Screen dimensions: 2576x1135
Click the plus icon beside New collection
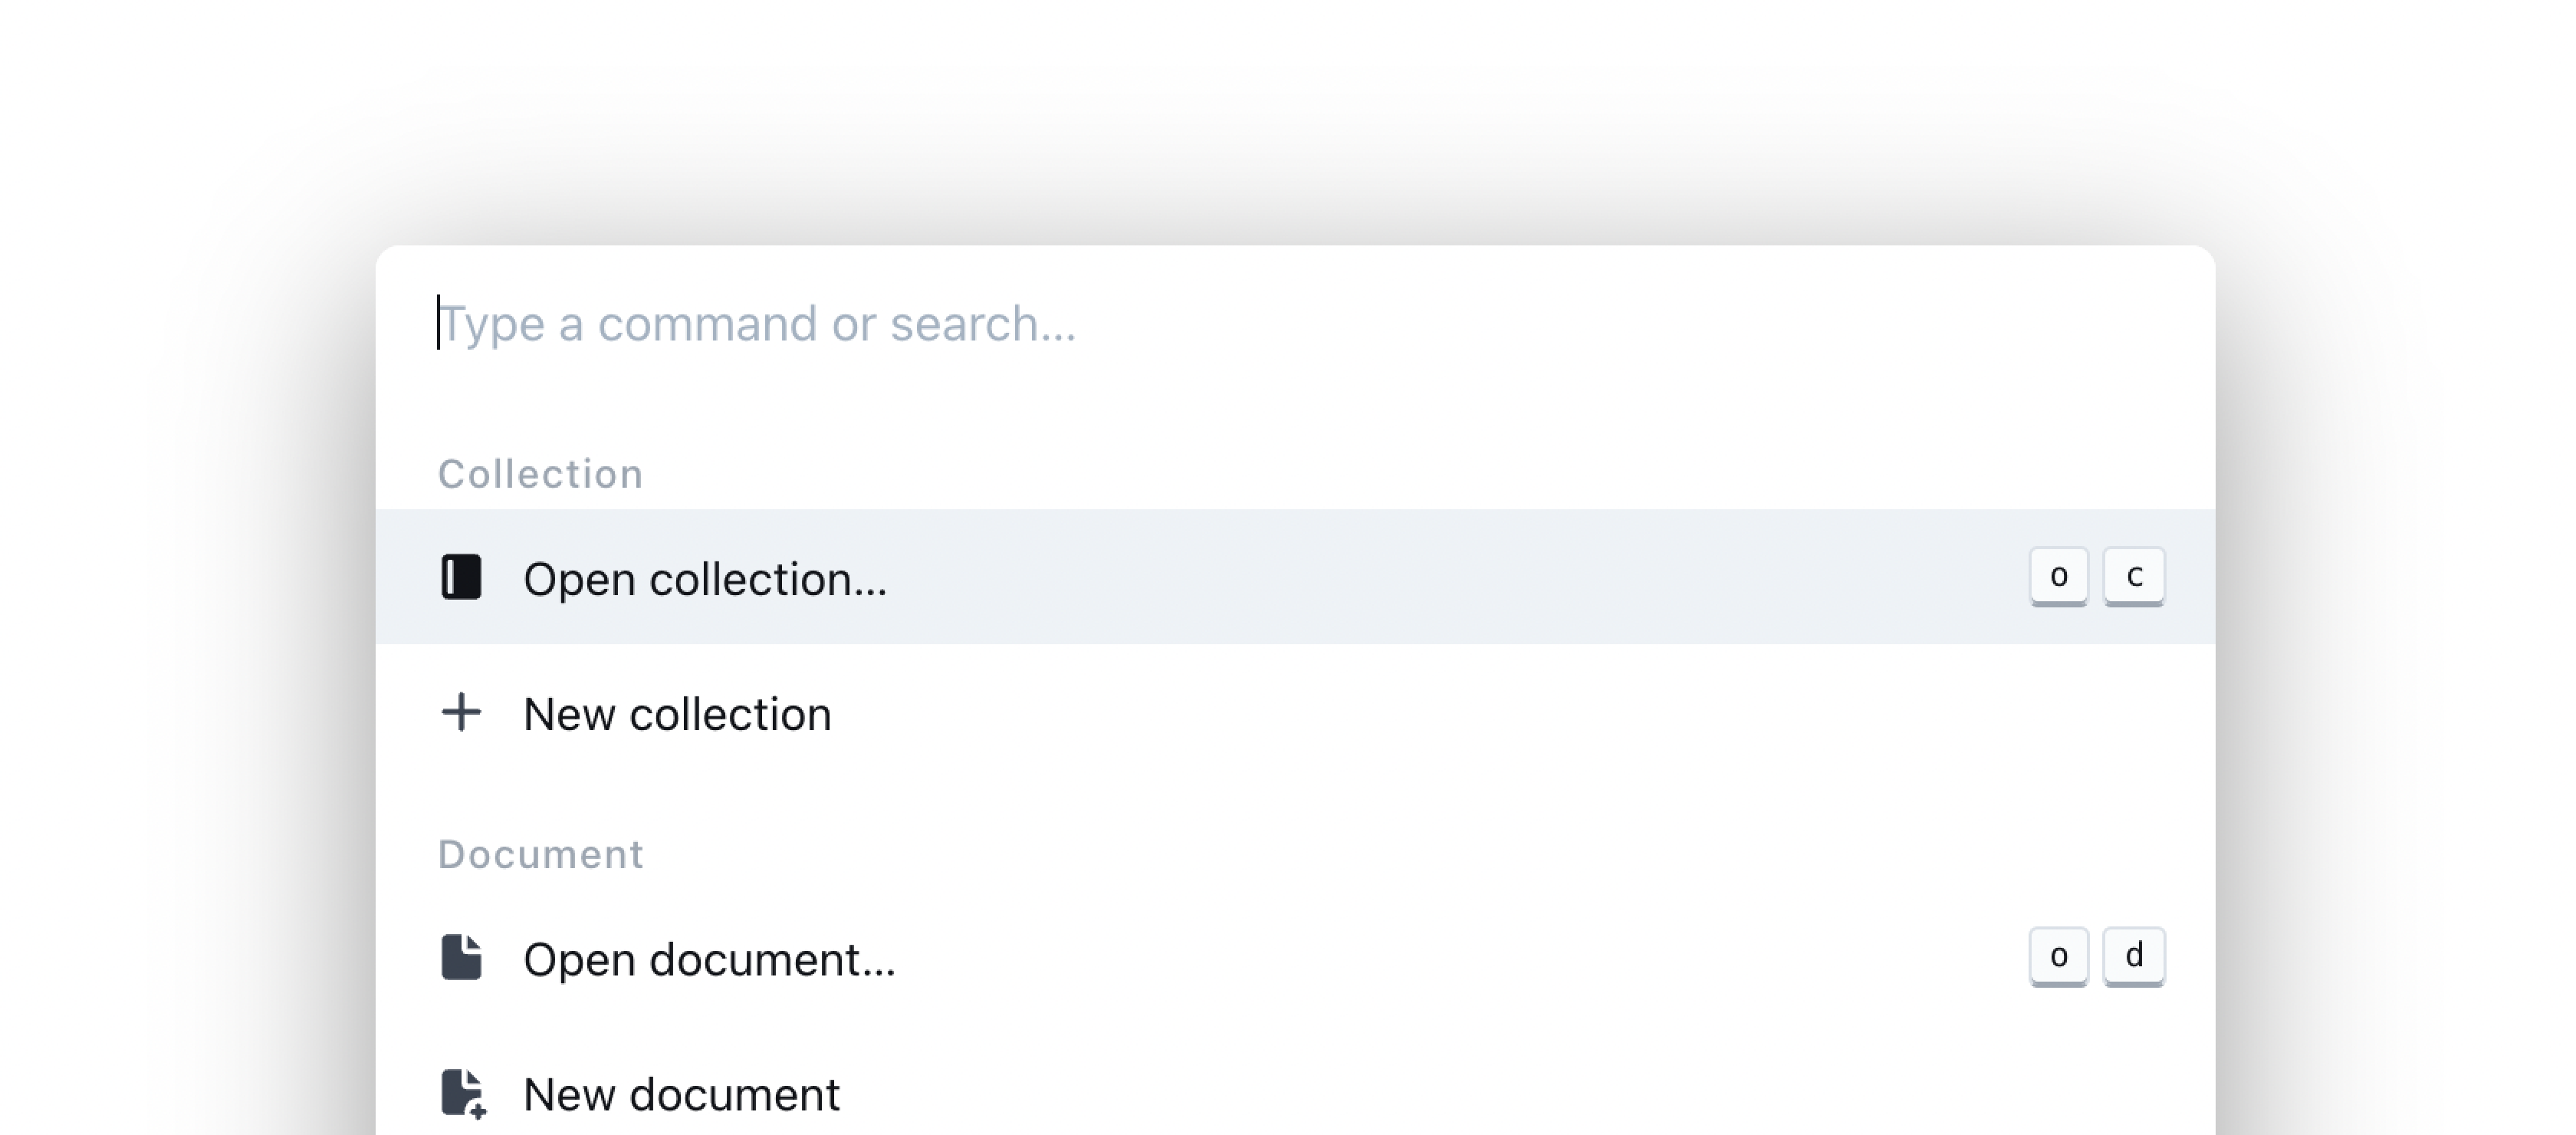coord(461,713)
